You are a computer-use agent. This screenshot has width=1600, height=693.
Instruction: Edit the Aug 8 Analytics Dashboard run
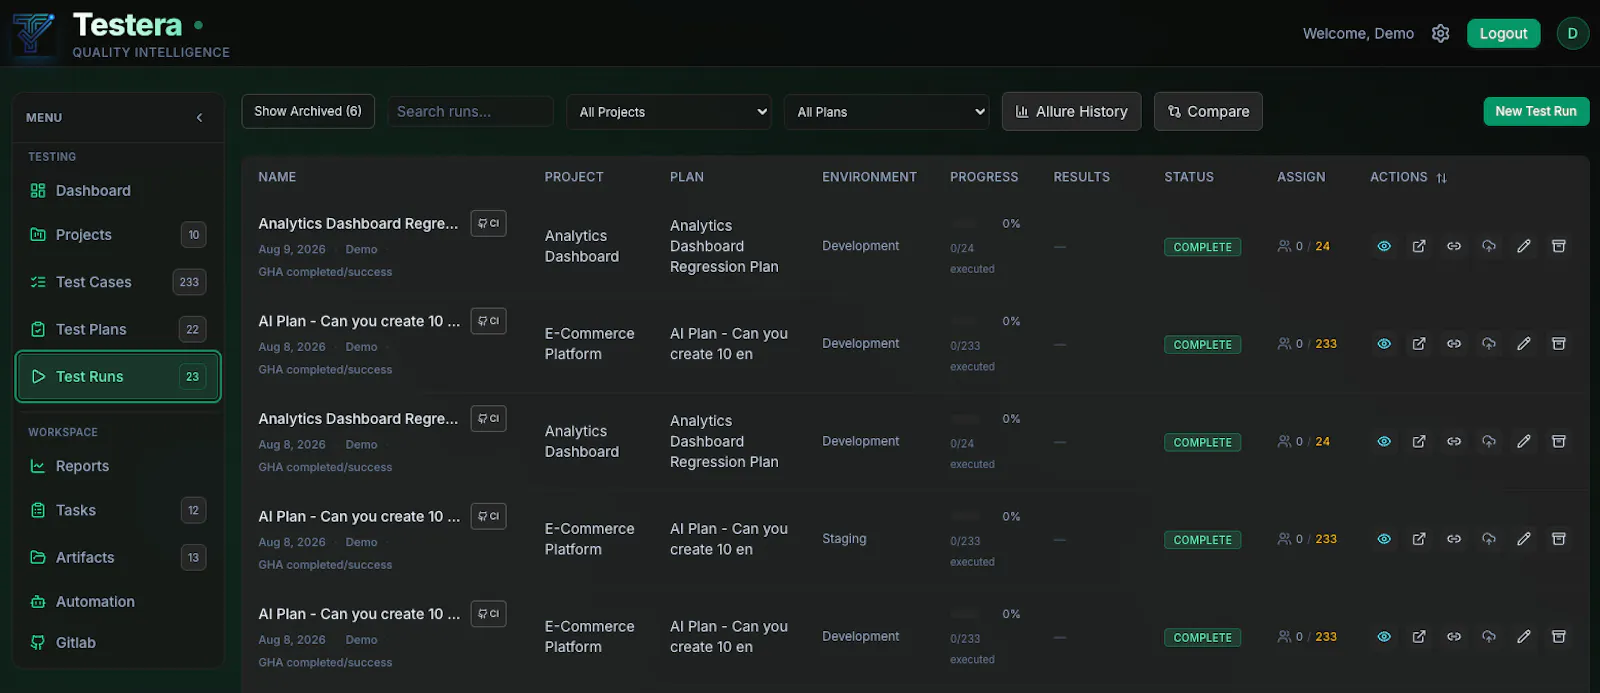point(1524,441)
